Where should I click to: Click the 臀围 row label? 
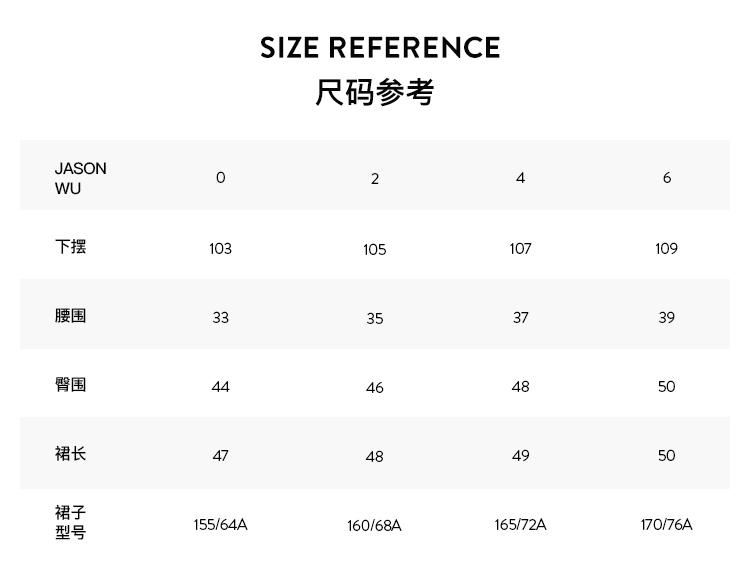(70, 384)
